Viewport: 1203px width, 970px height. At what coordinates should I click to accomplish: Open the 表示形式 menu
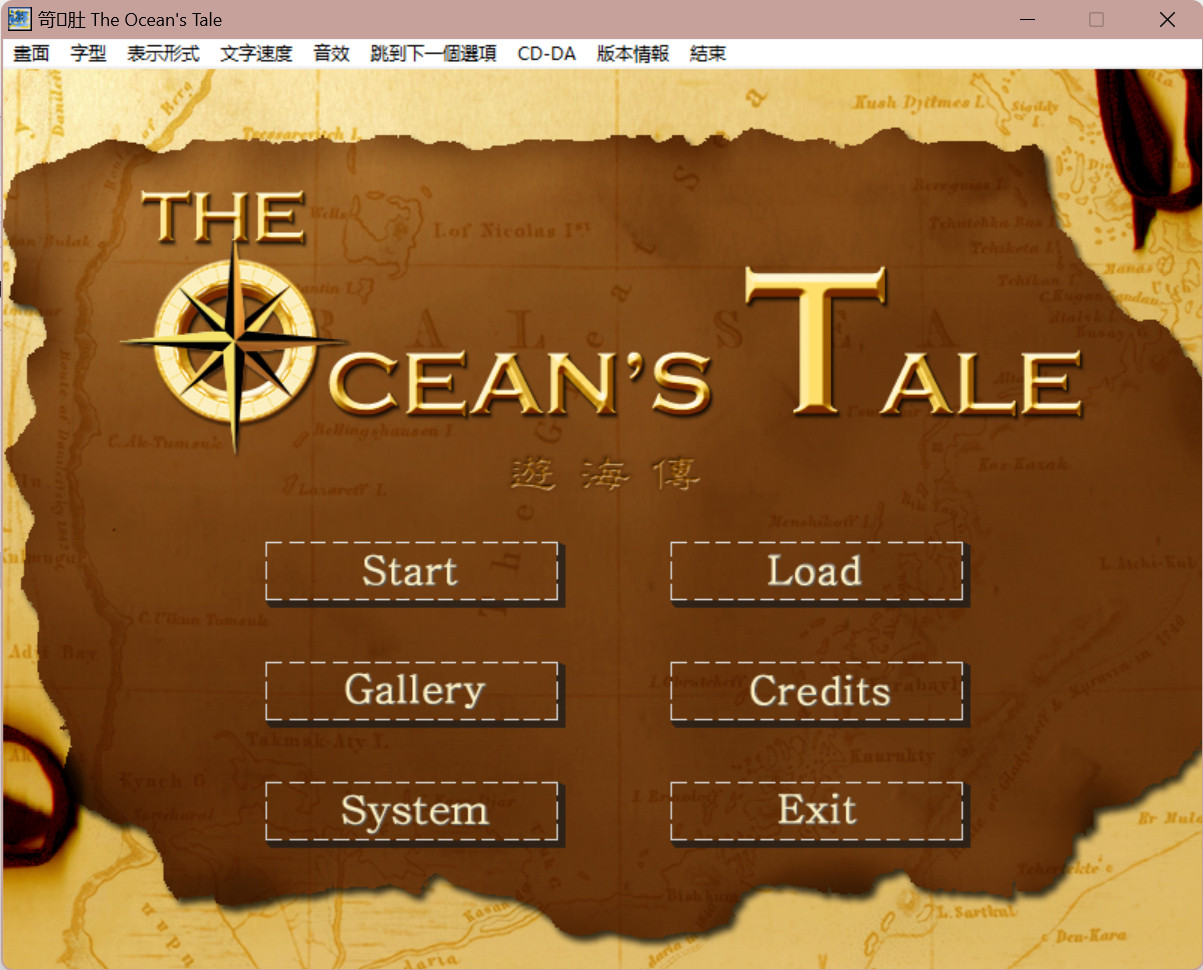163,54
